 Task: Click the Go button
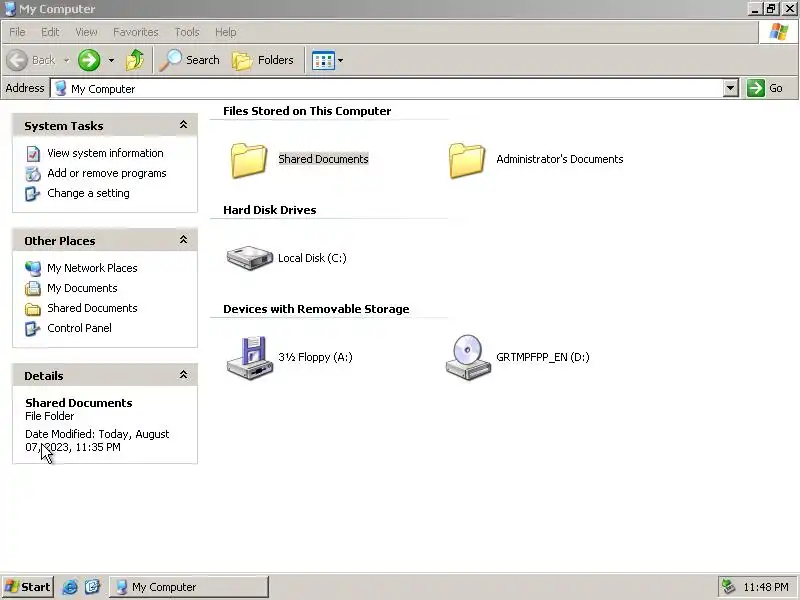(766, 88)
